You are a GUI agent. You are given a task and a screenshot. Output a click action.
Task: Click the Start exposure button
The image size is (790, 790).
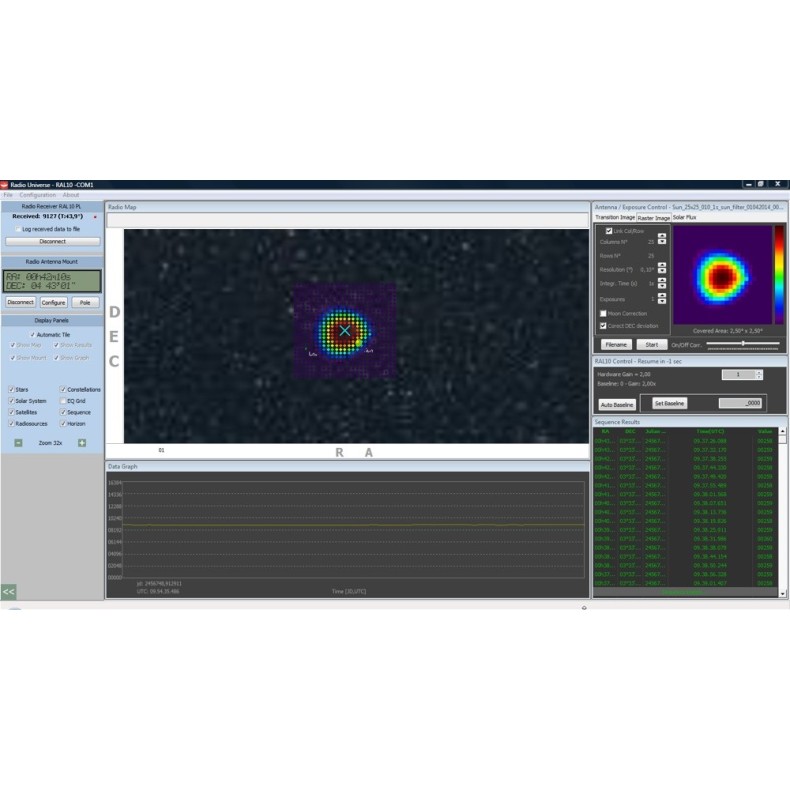tap(650, 344)
